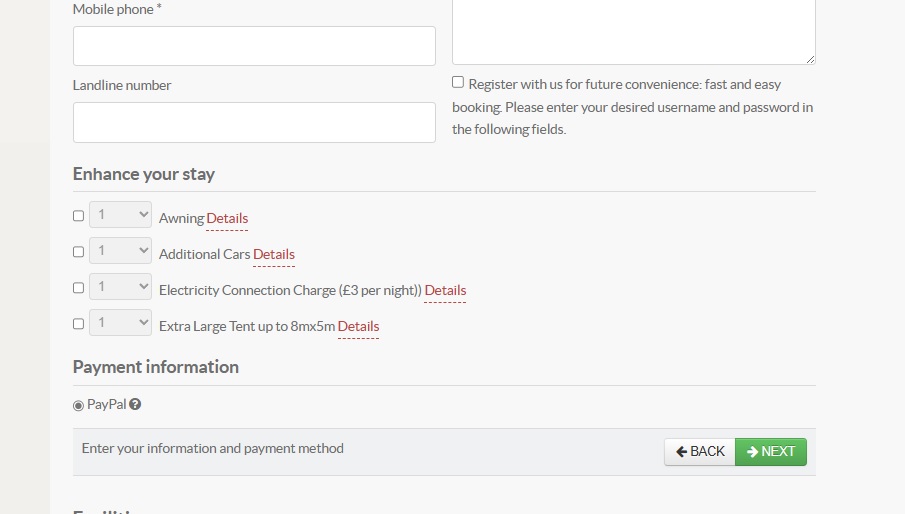Enable the Extra Large Tent checkbox

pos(79,324)
